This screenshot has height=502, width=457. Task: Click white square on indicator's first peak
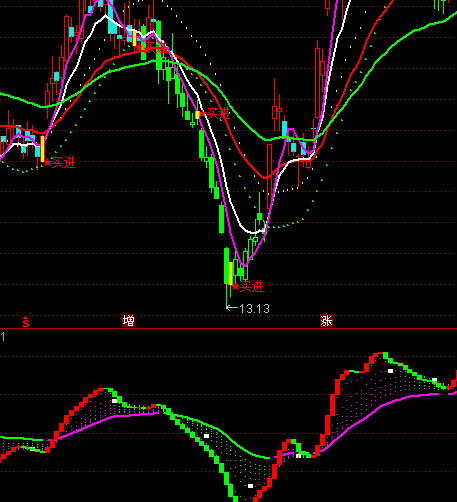point(115,401)
